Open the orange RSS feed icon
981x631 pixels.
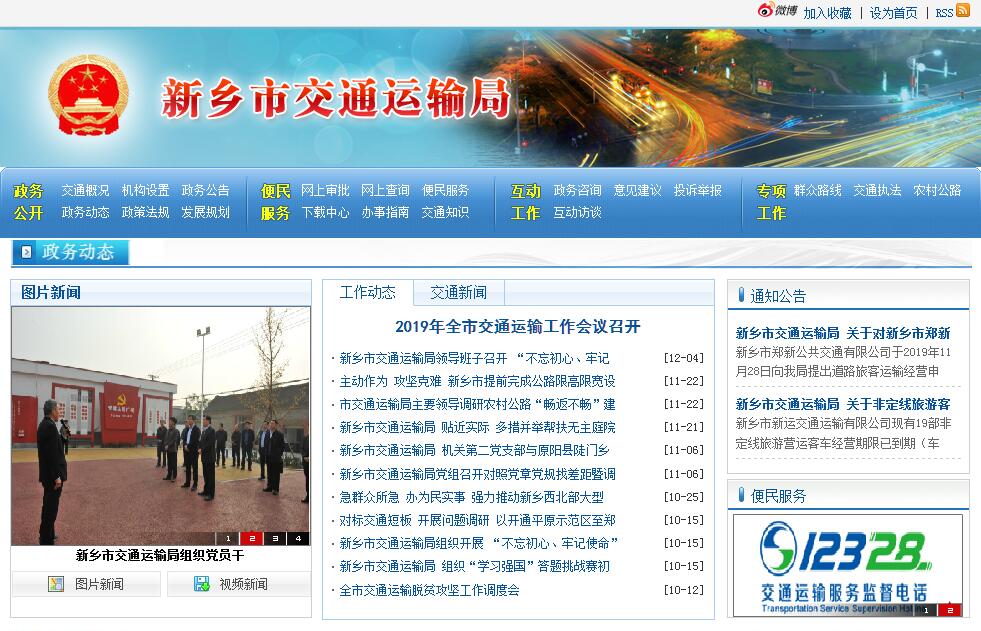coord(963,11)
